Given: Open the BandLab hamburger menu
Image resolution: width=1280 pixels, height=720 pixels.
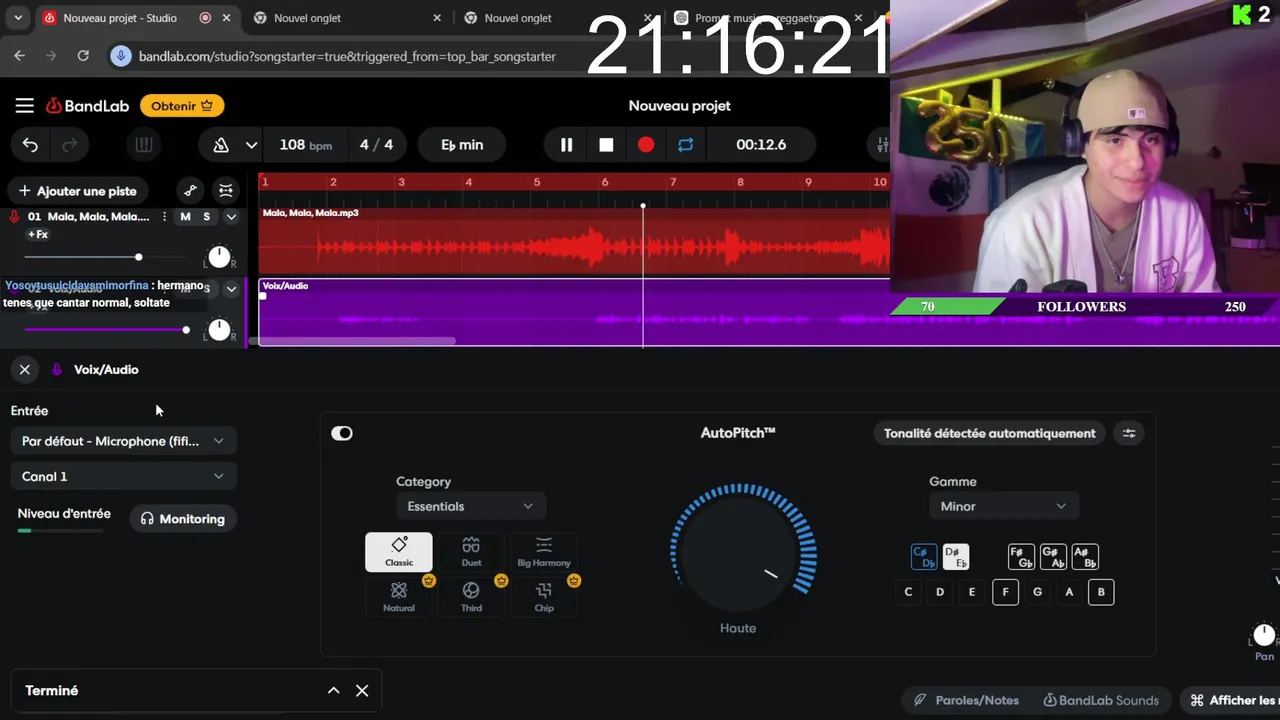Looking at the screenshot, I should 25,106.
